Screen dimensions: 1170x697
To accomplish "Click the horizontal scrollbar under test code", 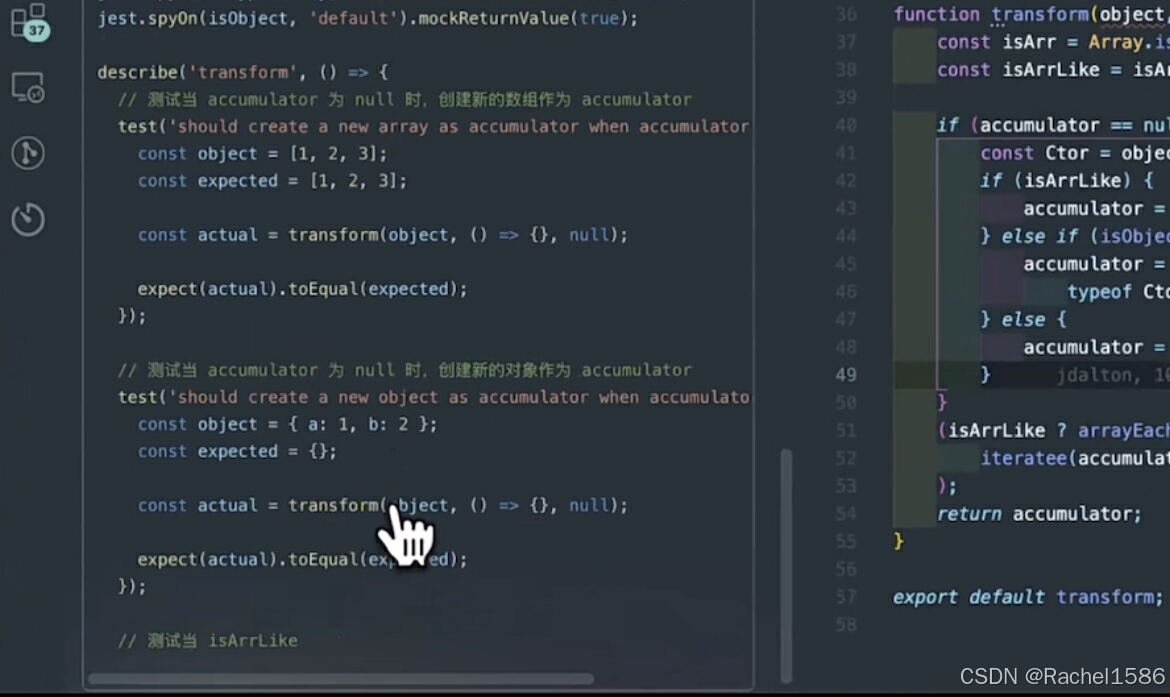I will (340, 679).
